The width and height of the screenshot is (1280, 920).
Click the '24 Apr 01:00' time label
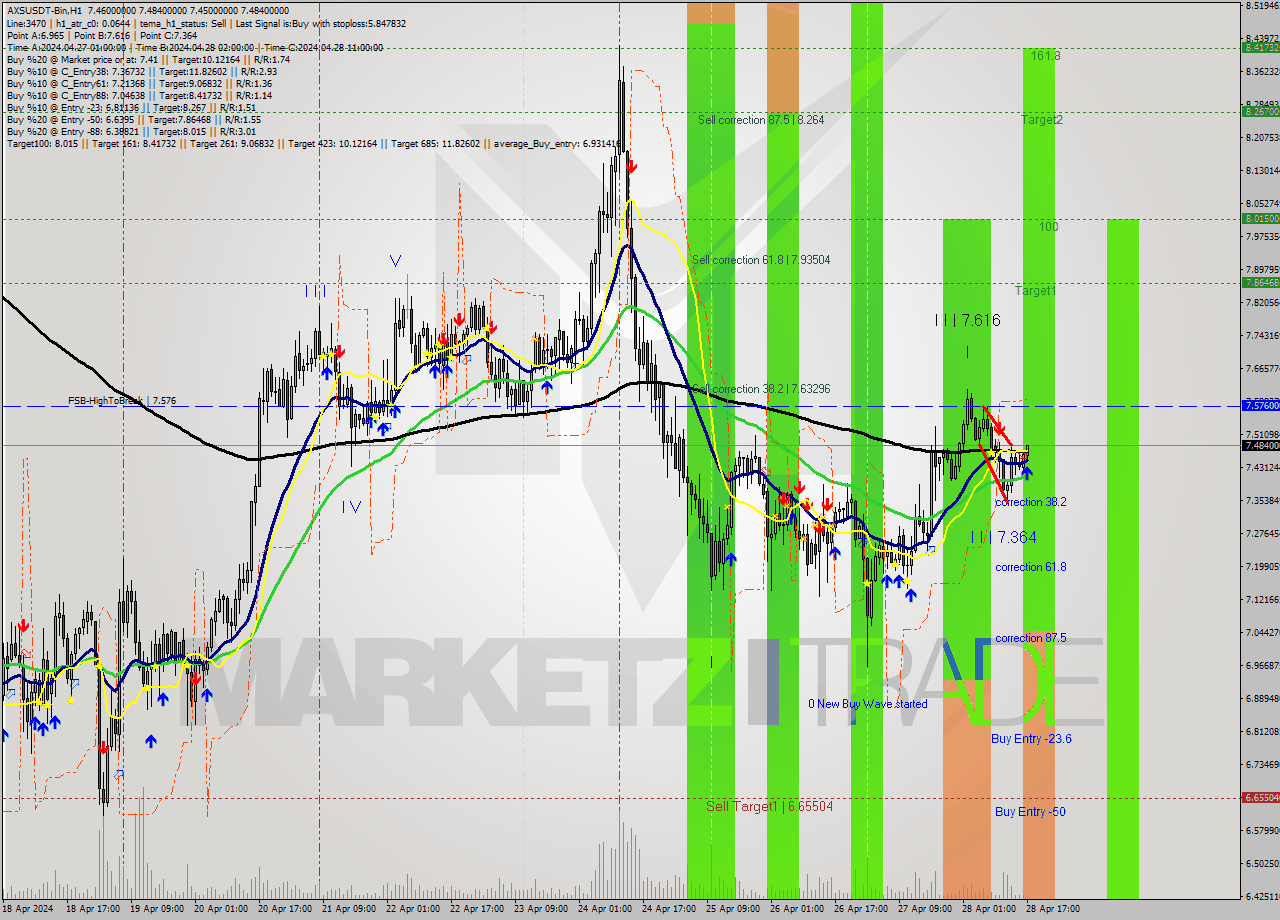click(x=605, y=909)
